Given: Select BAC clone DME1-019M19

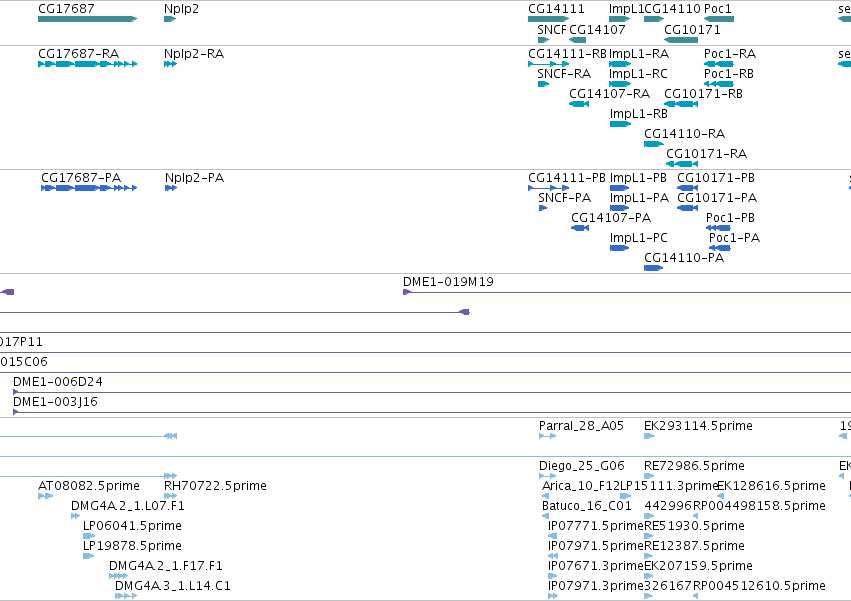Looking at the screenshot, I should click(627, 293).
